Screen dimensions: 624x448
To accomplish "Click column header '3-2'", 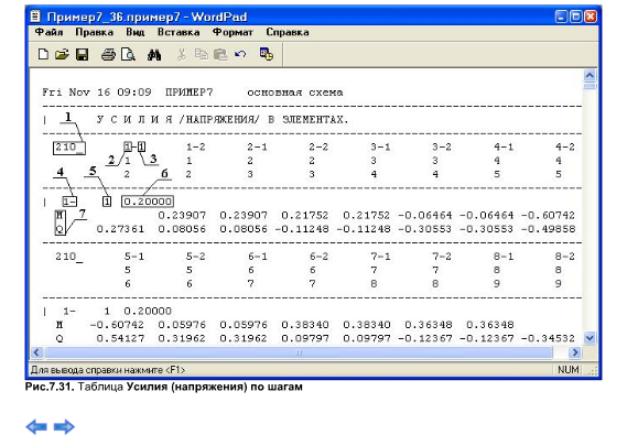I will click(442, 147).
